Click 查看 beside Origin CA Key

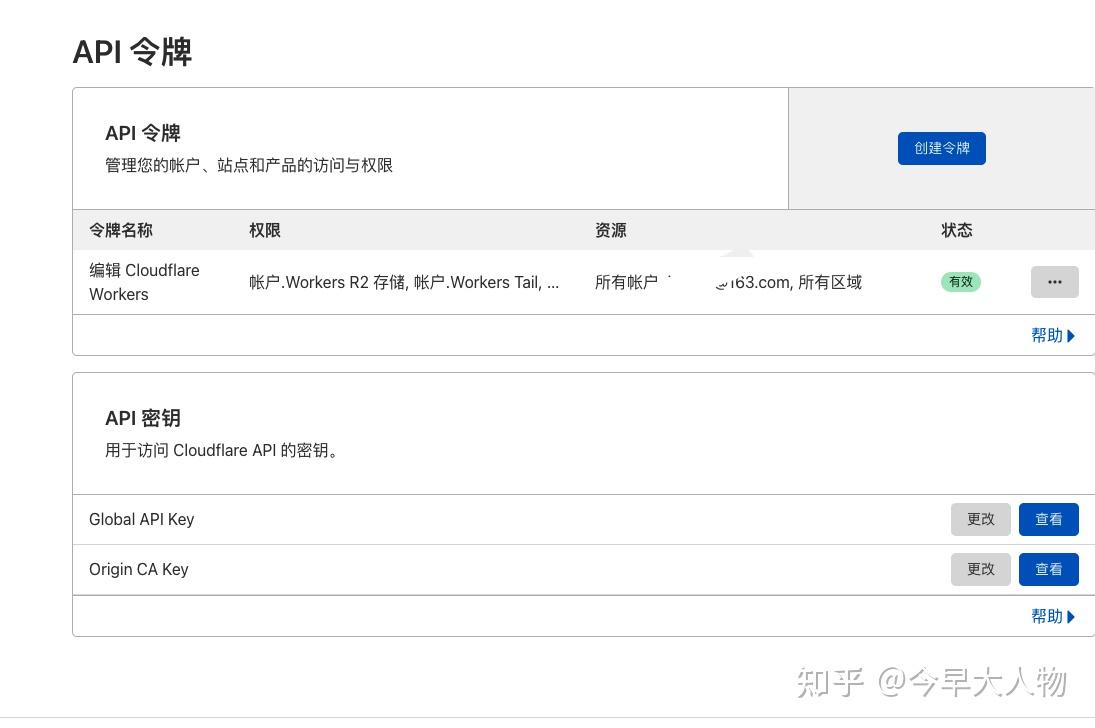[x=1048, y=569]
